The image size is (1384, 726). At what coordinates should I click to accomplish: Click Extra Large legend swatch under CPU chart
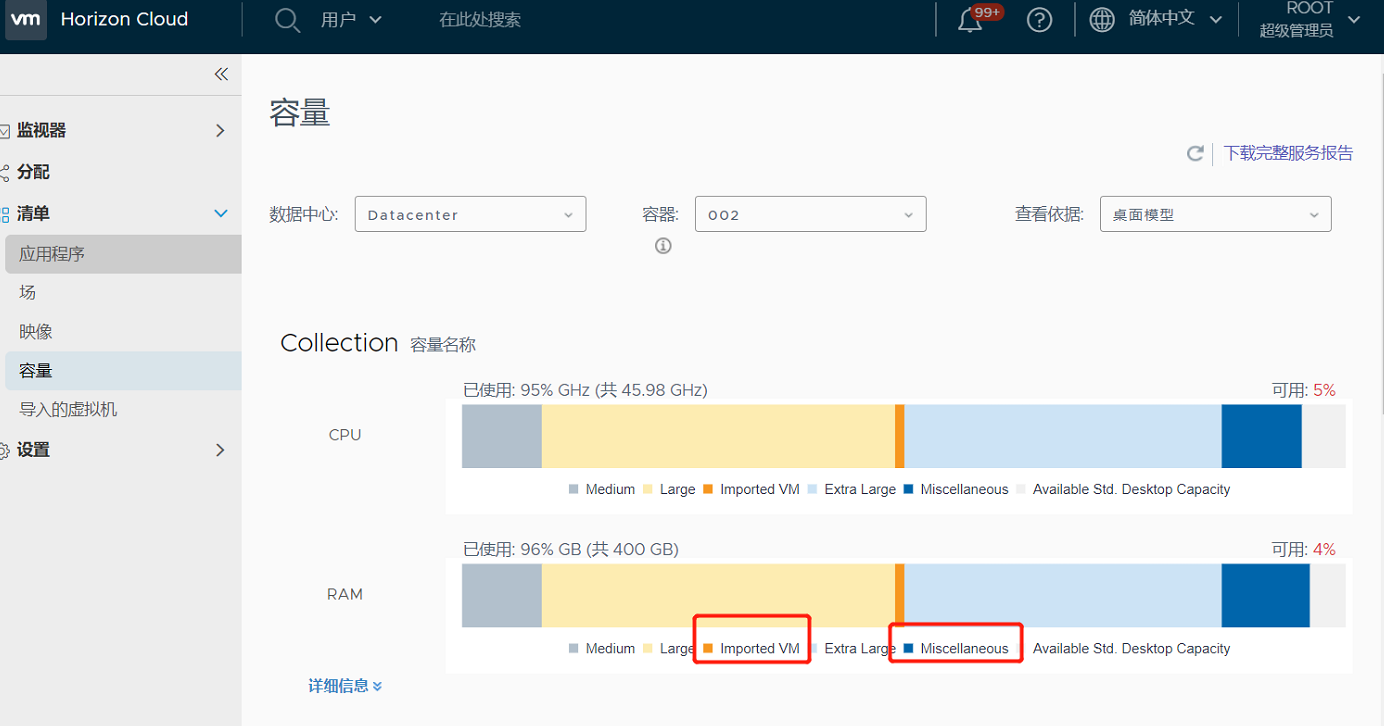point(813,489)
